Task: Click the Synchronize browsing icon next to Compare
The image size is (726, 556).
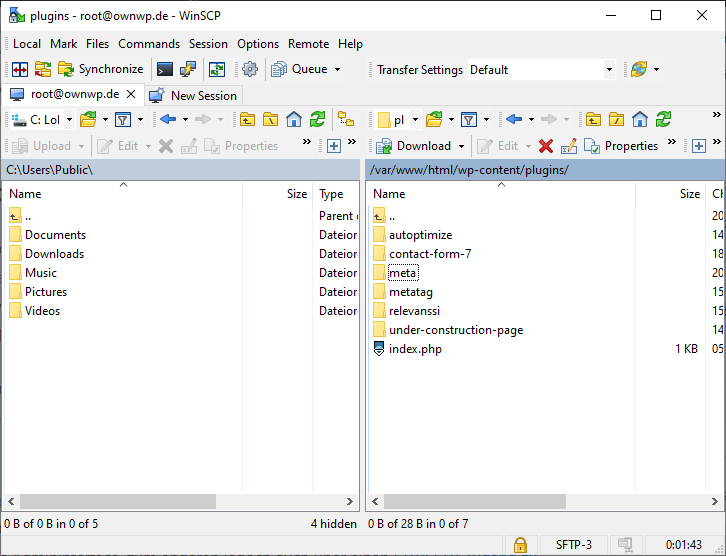Action: [x=43, y=69]
